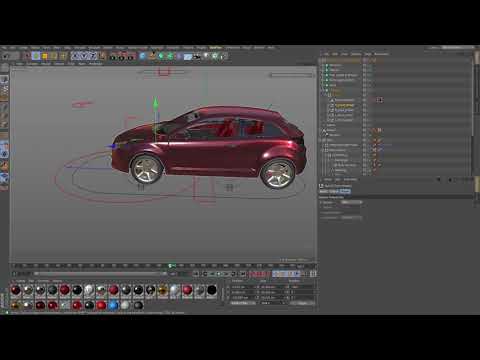Toggle the Z axis lock

(x=94, y=56)
